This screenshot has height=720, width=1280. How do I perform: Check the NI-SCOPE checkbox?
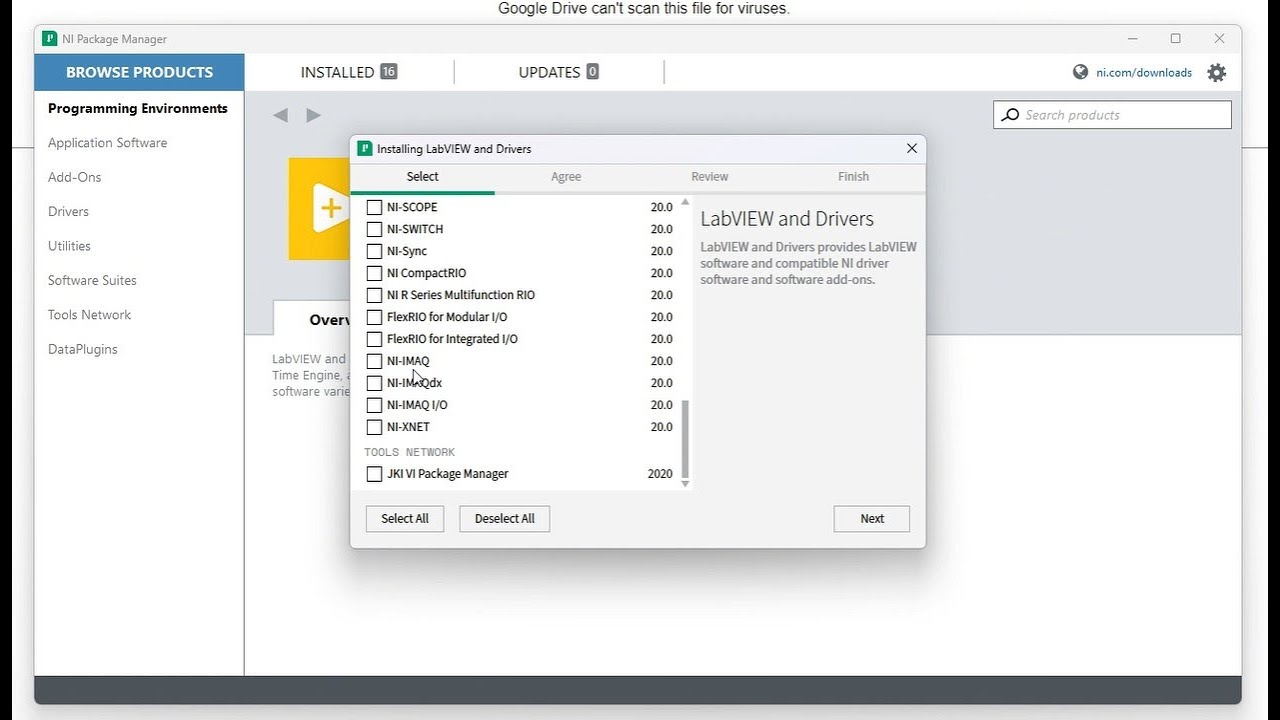374,207
